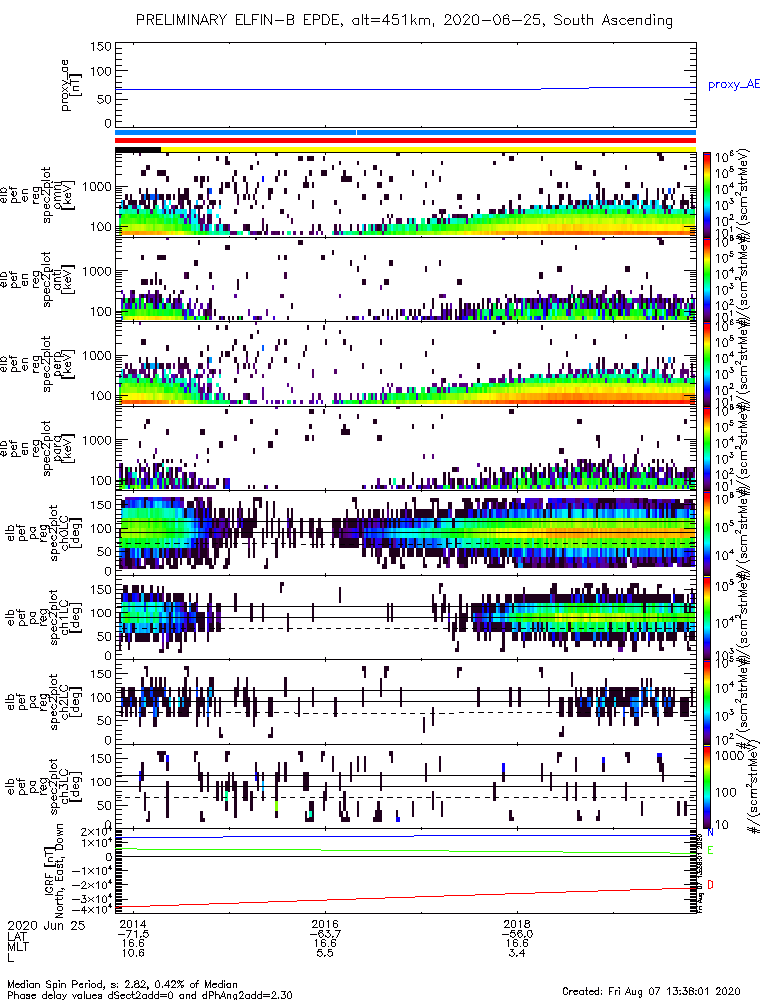775x1000 pixels.
Task: Click the '-4×10^4' tick label on the IGRF axis
Action: pyautogui.click(x=92, y=908)
